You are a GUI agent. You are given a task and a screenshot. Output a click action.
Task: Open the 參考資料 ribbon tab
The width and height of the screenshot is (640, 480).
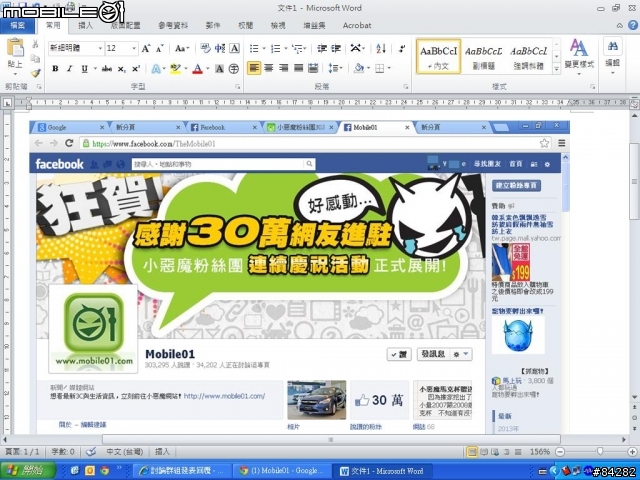point(173,25)
